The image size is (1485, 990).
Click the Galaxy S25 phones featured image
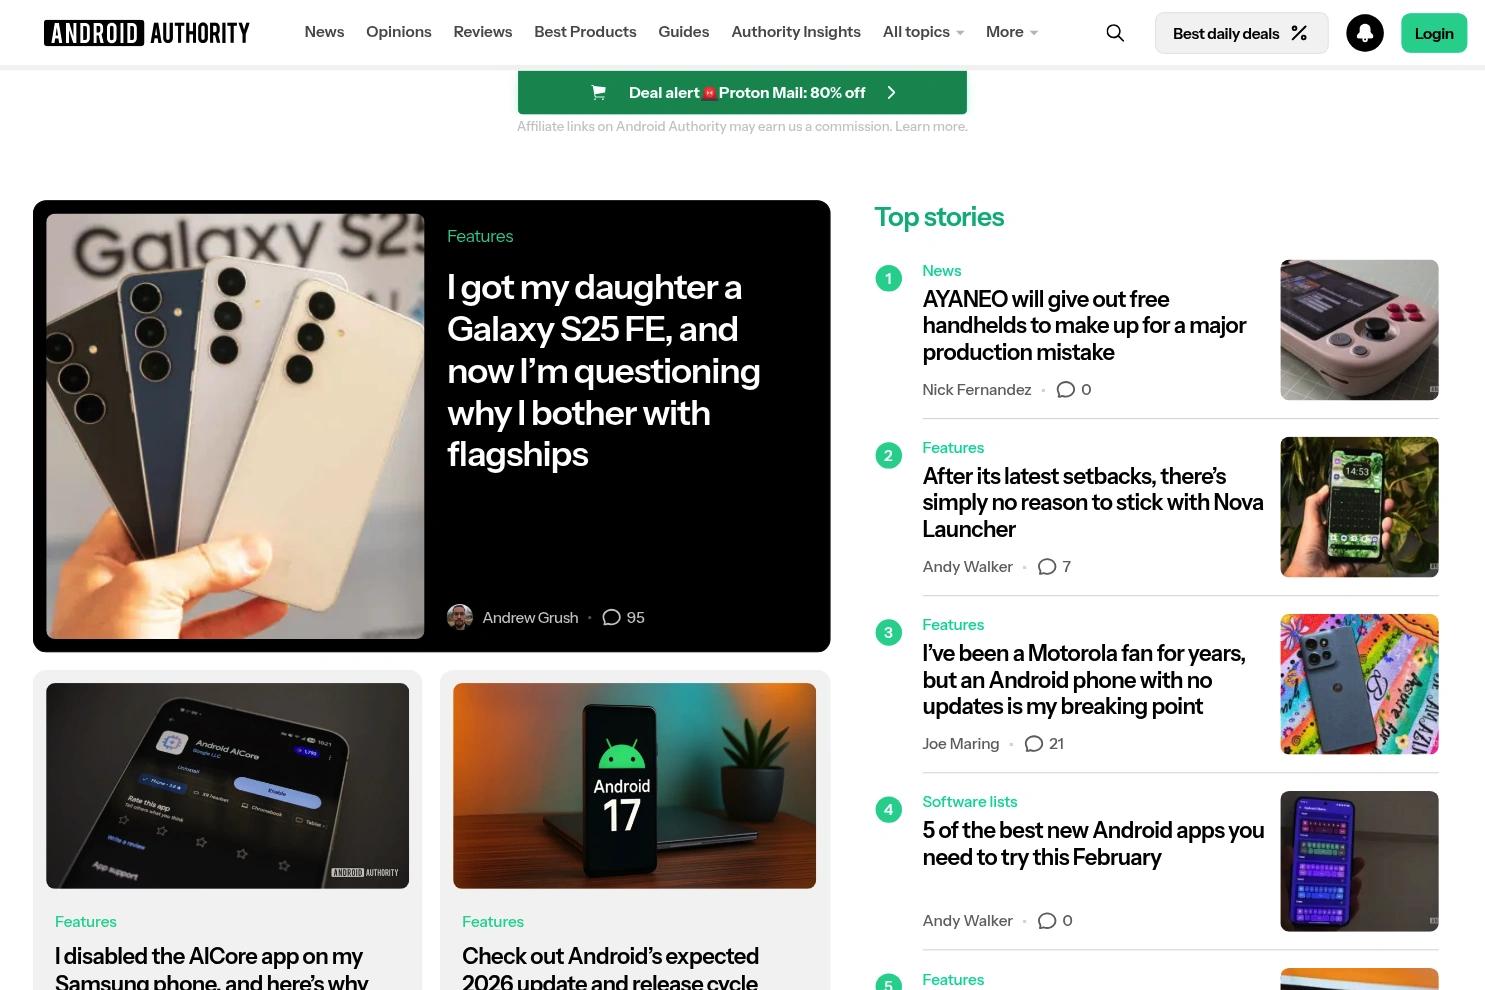click(235, 426)
